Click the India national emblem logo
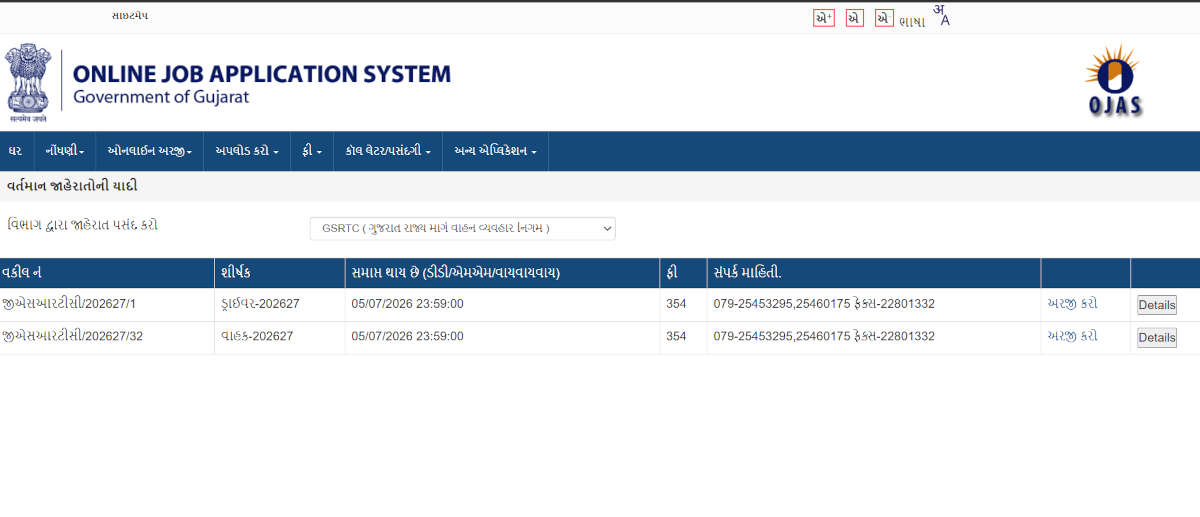This screenshot has height=517, width=1200. pyautogui.click(x=28, y=83)
